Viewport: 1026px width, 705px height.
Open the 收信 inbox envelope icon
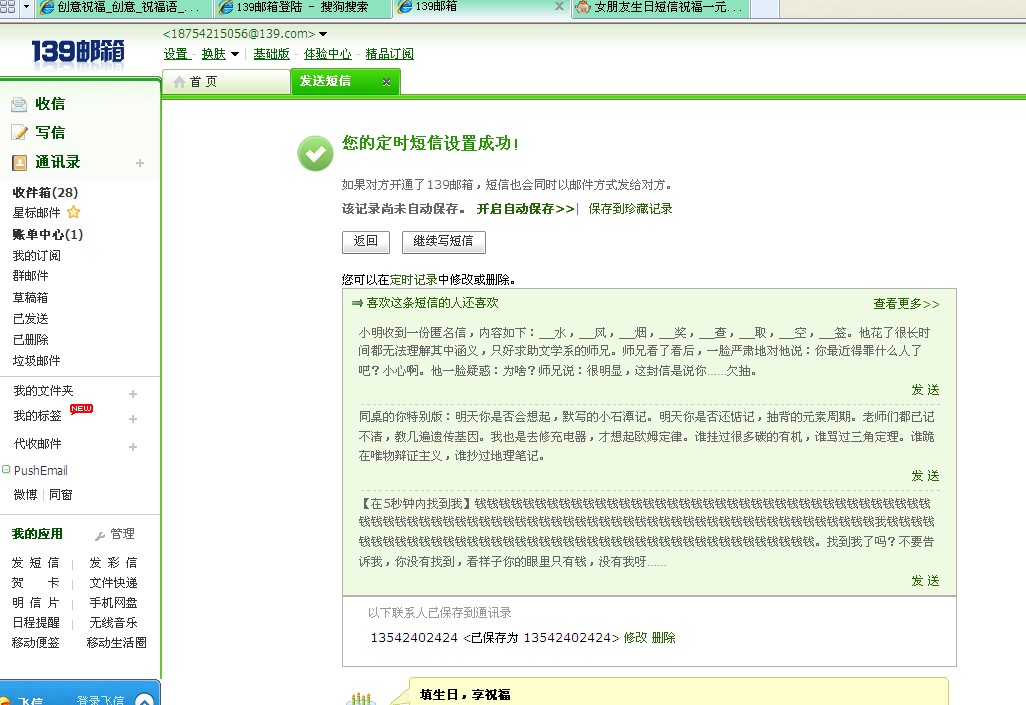(x=19, y=104)
